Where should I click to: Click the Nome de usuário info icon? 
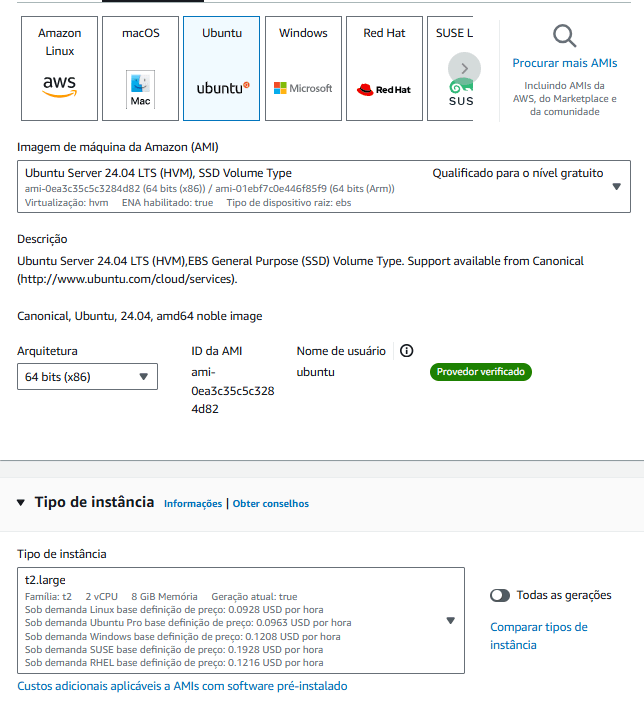(406, 351)
